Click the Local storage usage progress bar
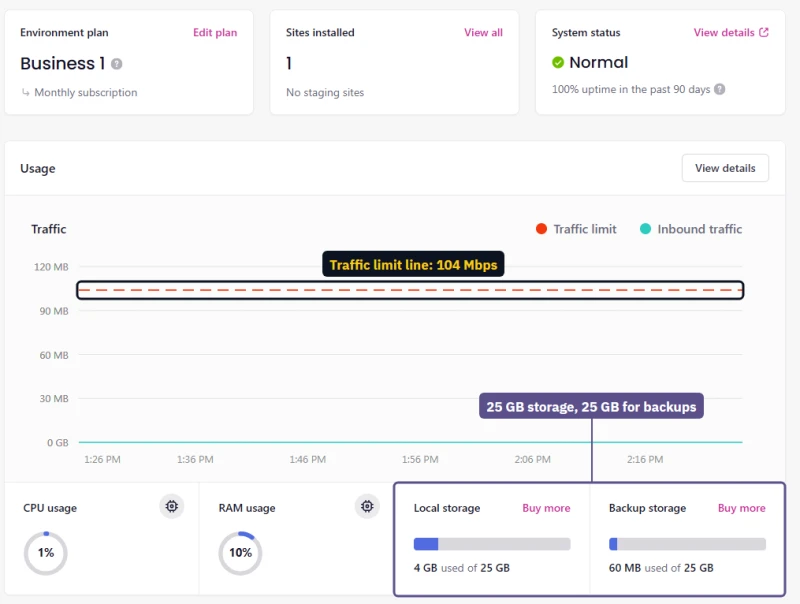The width and height of the screenshot is (800, 604). pyautogui.click(x=492, y=544)
